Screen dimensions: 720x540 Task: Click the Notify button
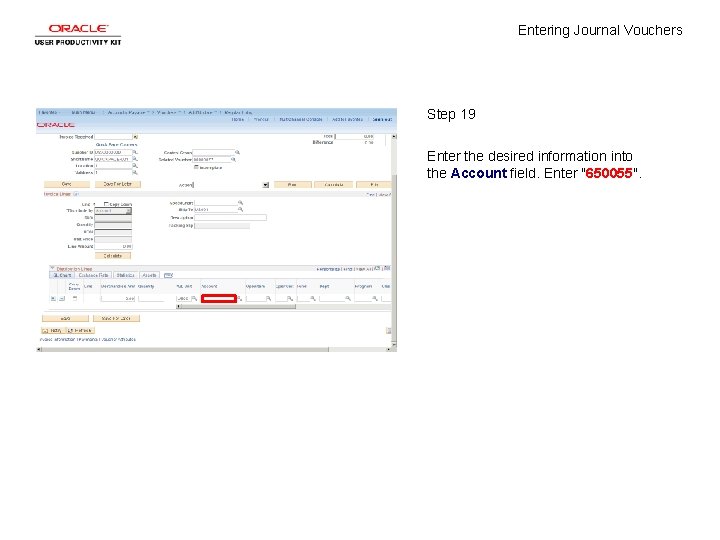(x=53, y=331)
